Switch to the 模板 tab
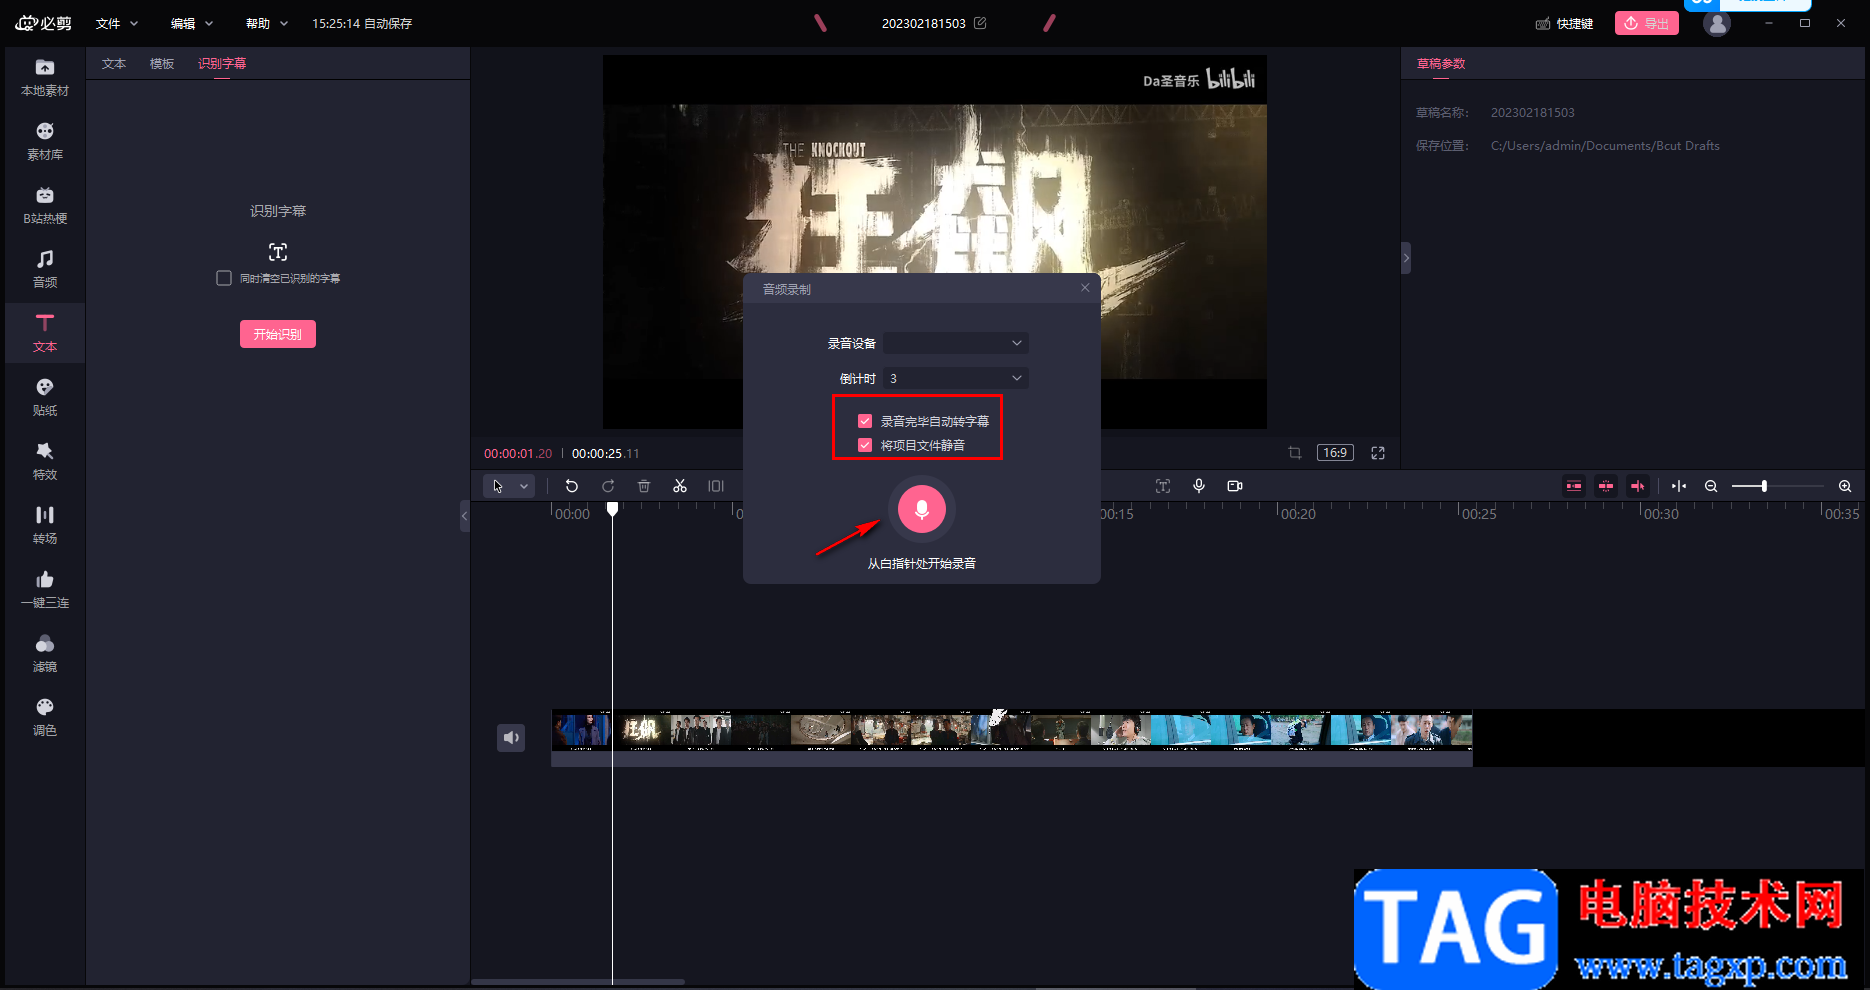 [162, 64]
